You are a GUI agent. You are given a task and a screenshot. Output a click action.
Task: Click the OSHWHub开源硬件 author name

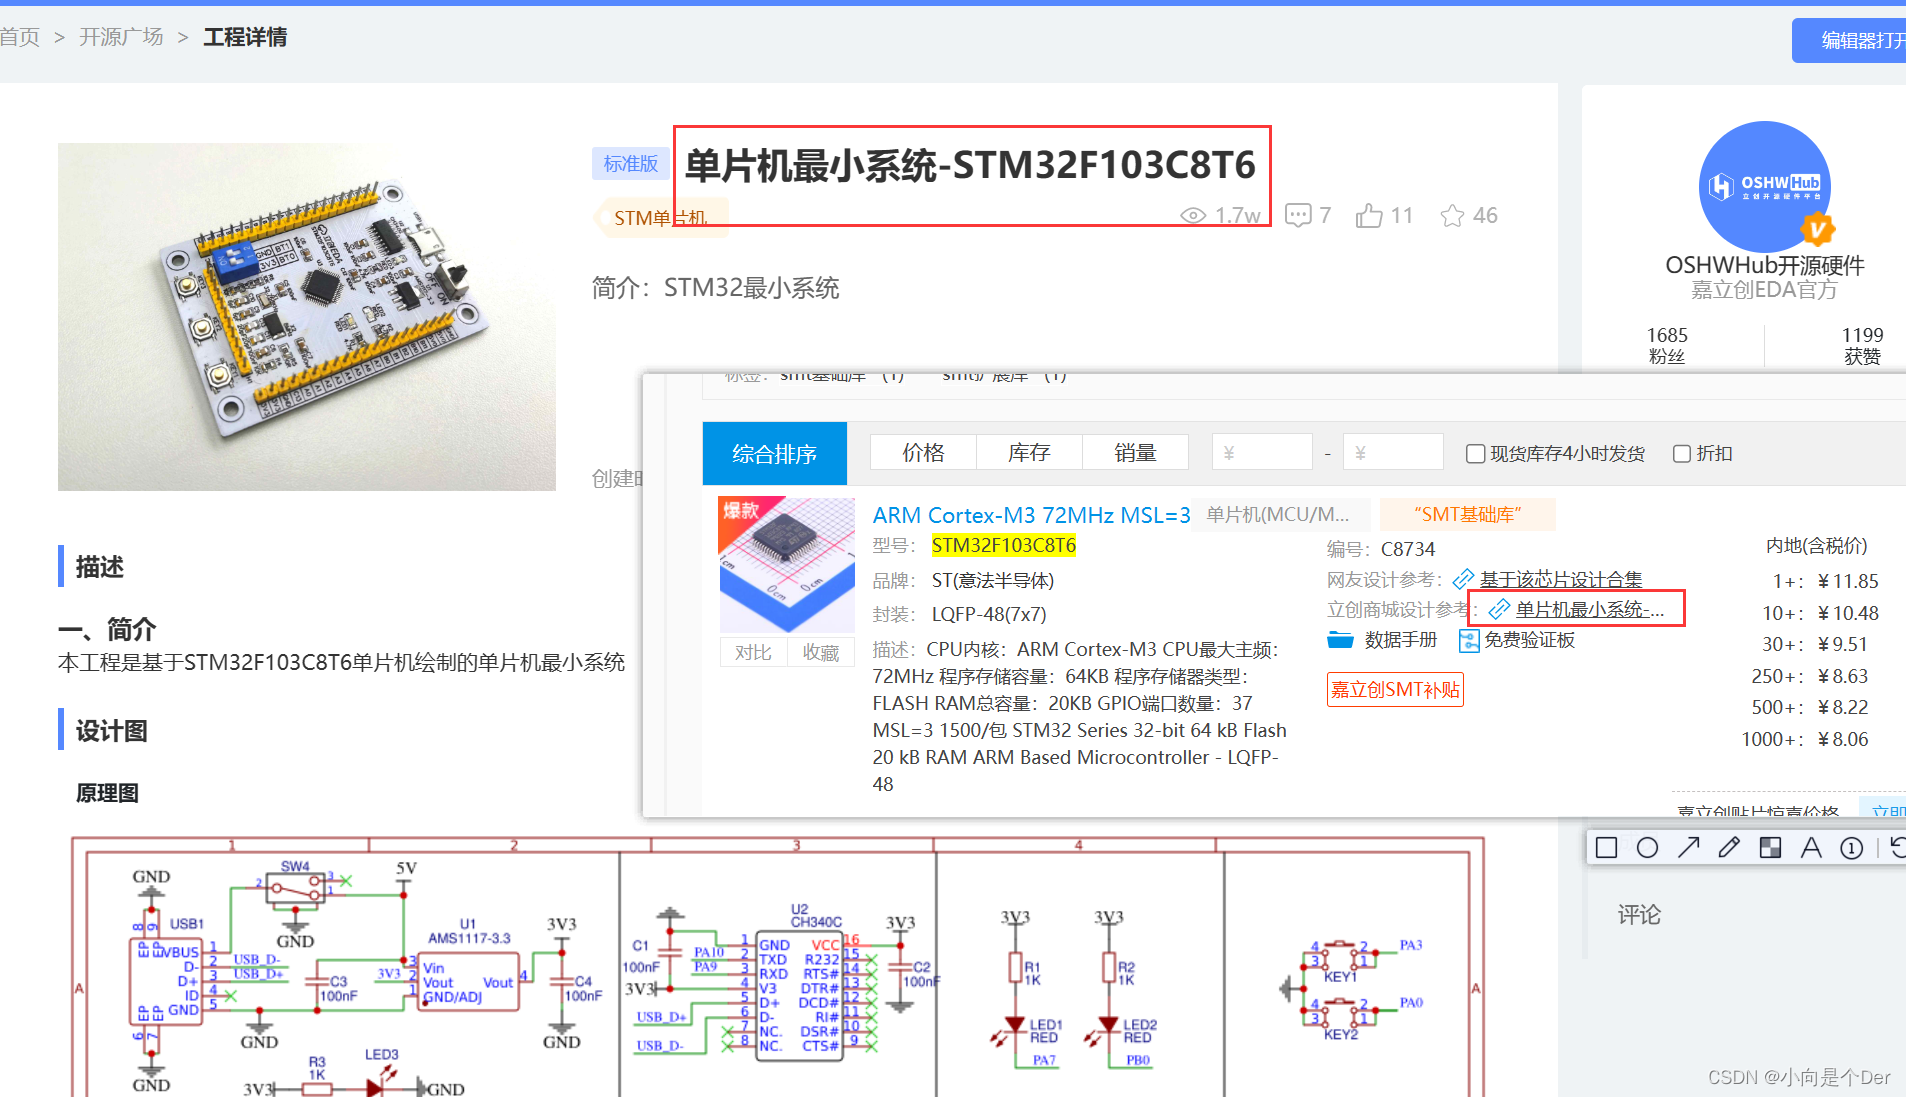pyautogui.click(x=1765, y=265)
